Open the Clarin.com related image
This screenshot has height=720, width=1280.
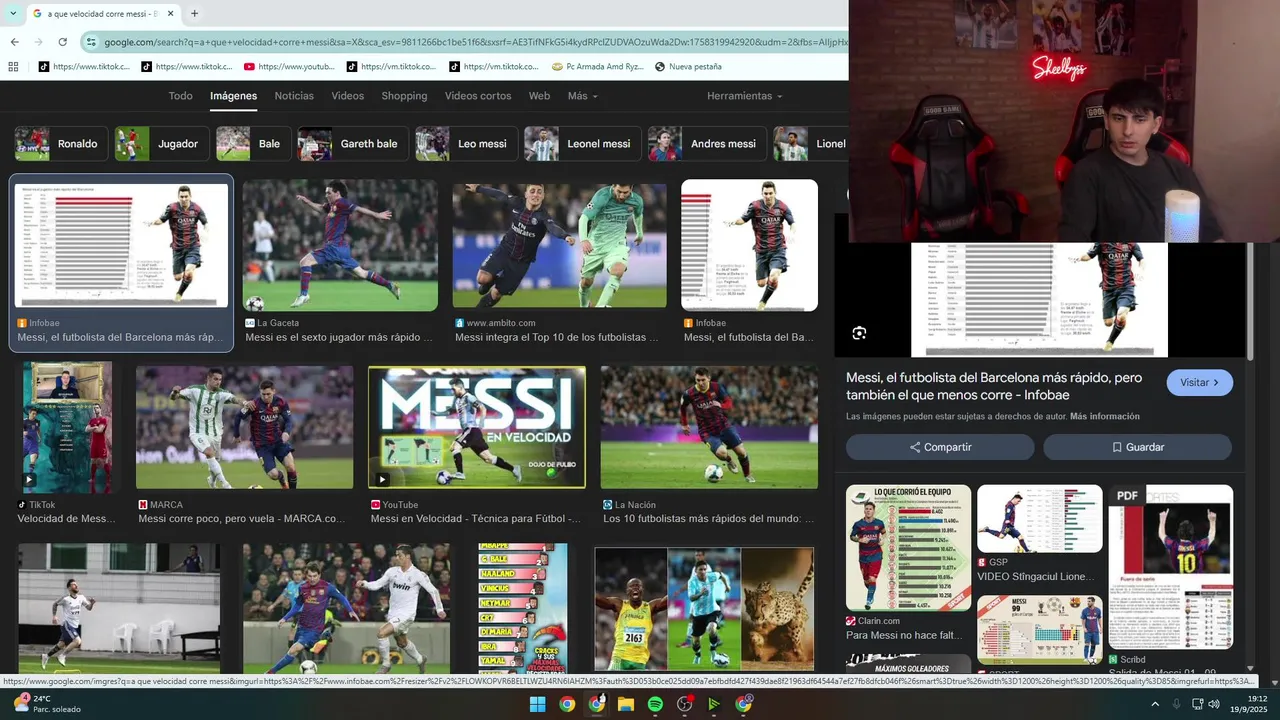pyautogui.click(x=908, y=548)
